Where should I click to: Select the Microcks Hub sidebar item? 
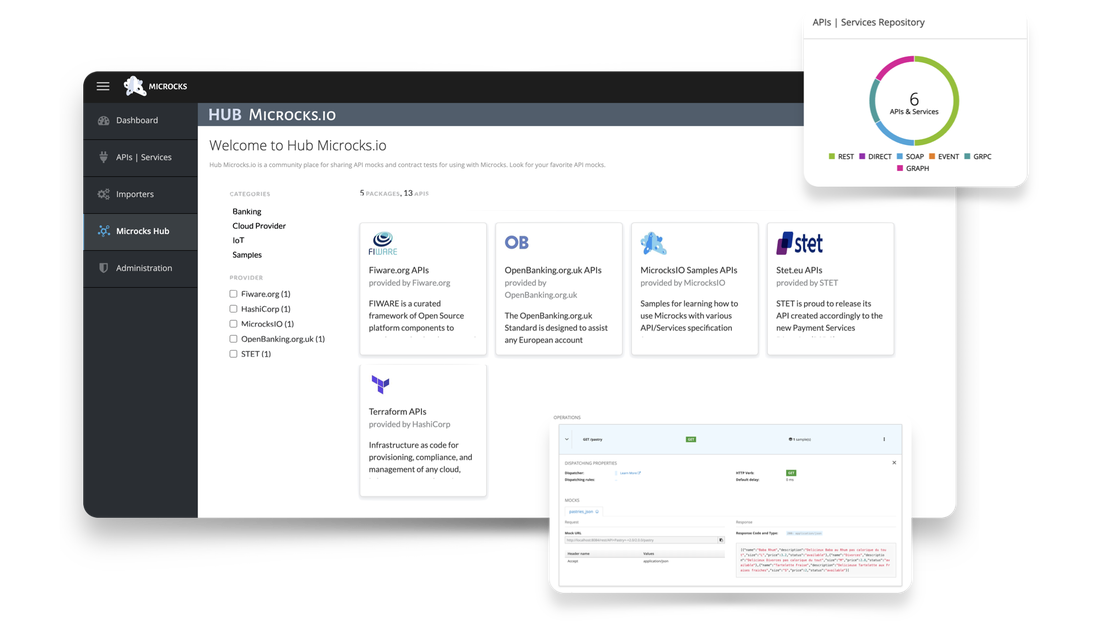point(140,231)
